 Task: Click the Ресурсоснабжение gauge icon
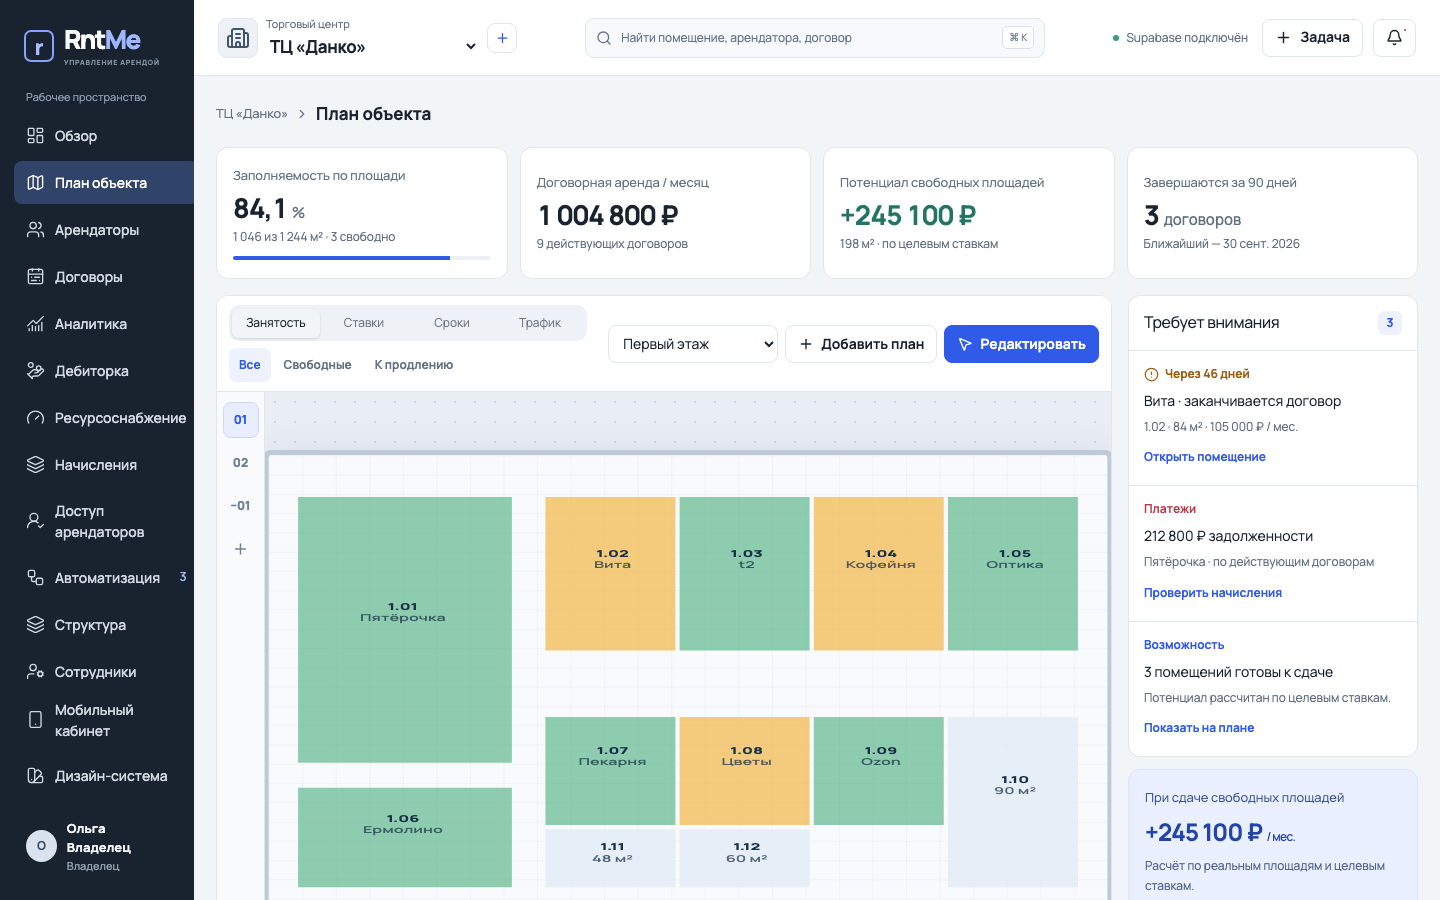[x=35, y=418]
